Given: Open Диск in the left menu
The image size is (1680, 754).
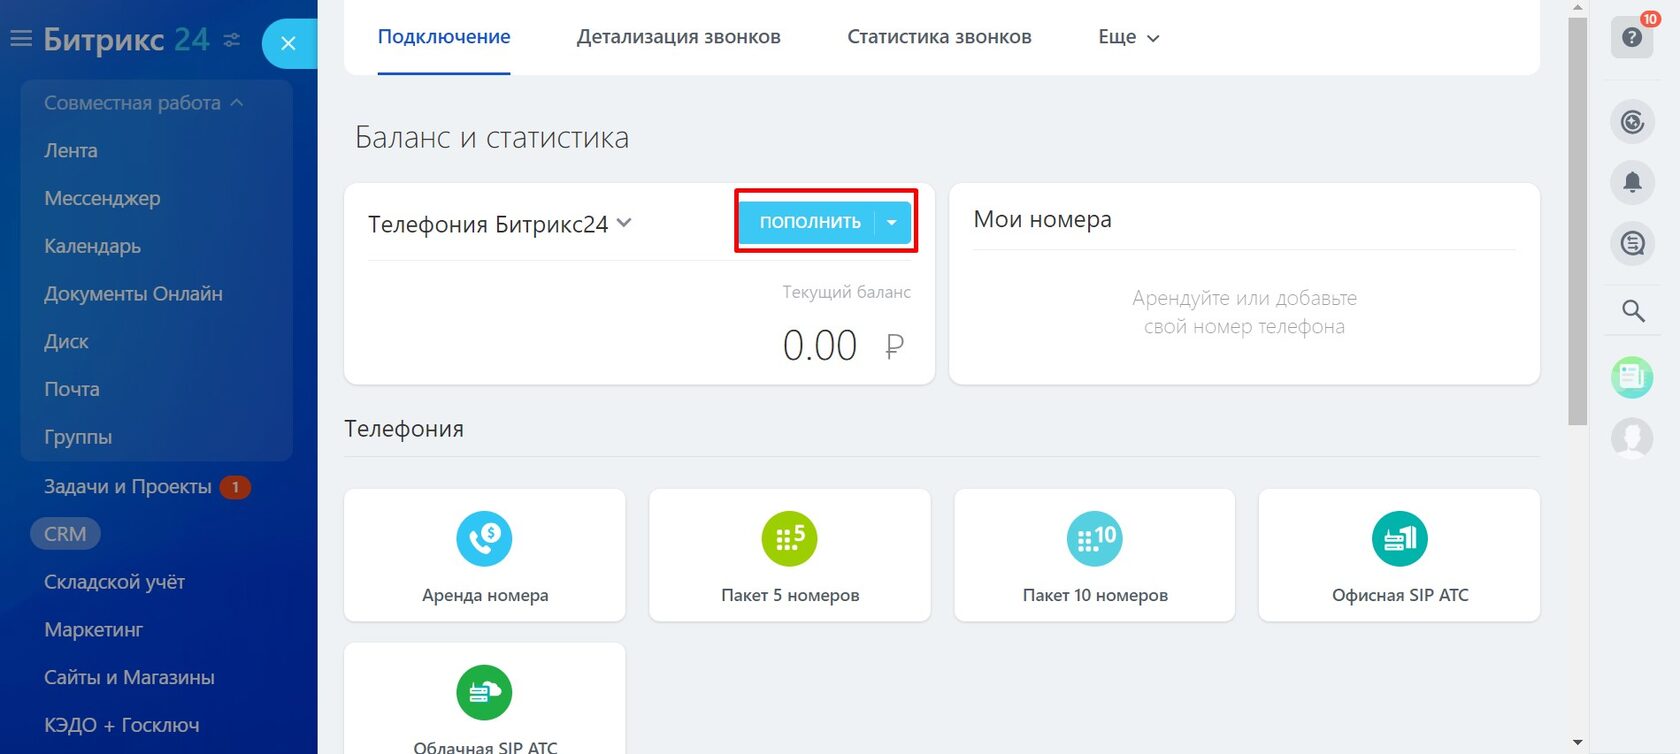Looking at the screenshot, I should pos(66,342).
